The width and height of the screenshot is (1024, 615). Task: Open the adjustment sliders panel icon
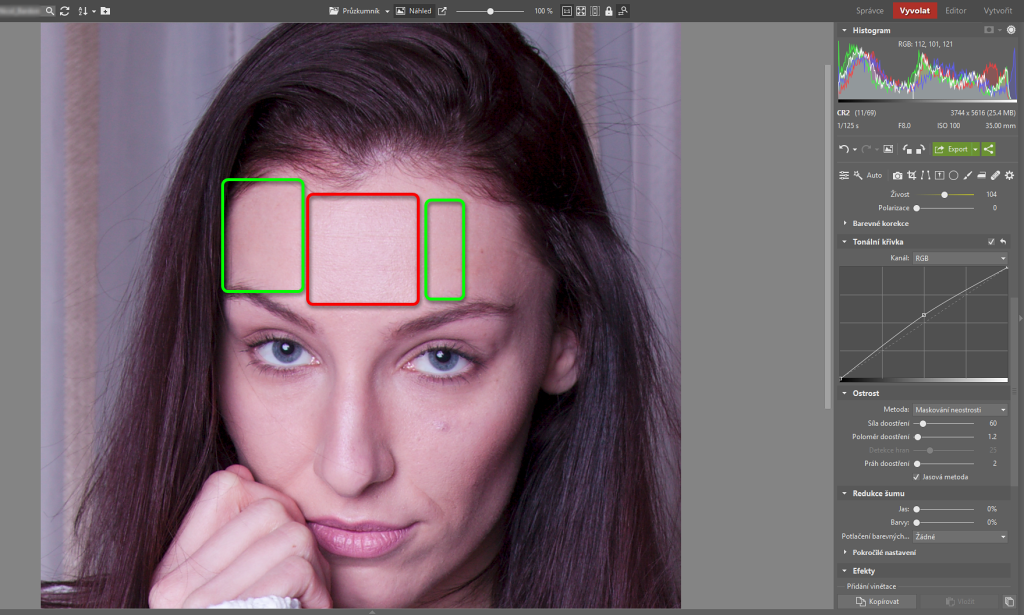pos(844,175)
